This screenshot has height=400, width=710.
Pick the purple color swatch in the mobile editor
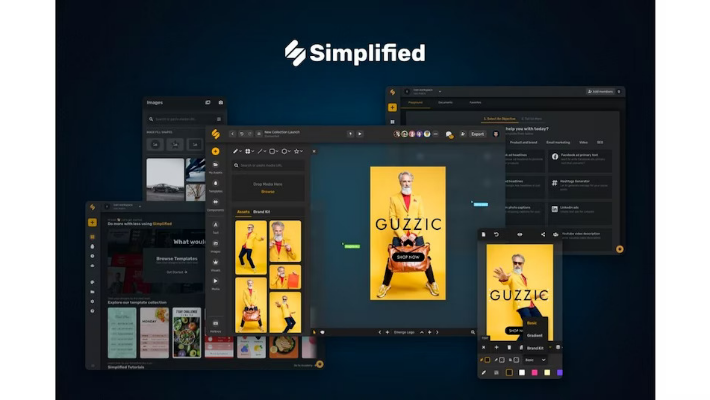pos(560,373)
